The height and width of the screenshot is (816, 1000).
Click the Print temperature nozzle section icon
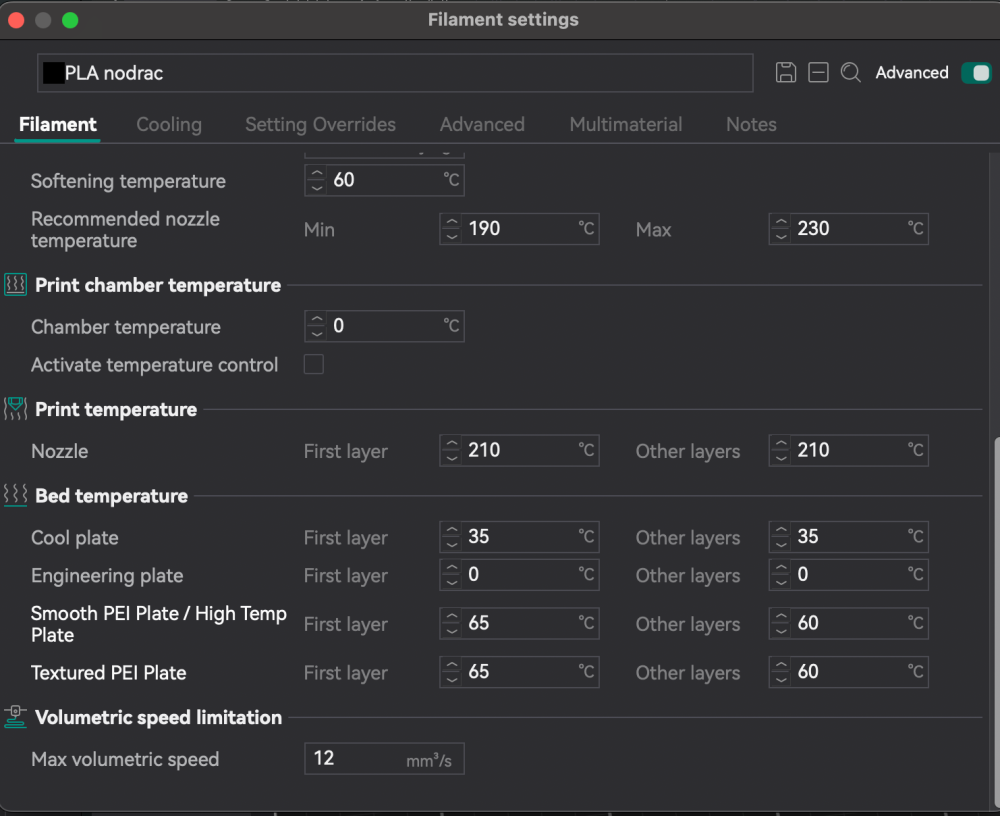[x=15, y=409]
